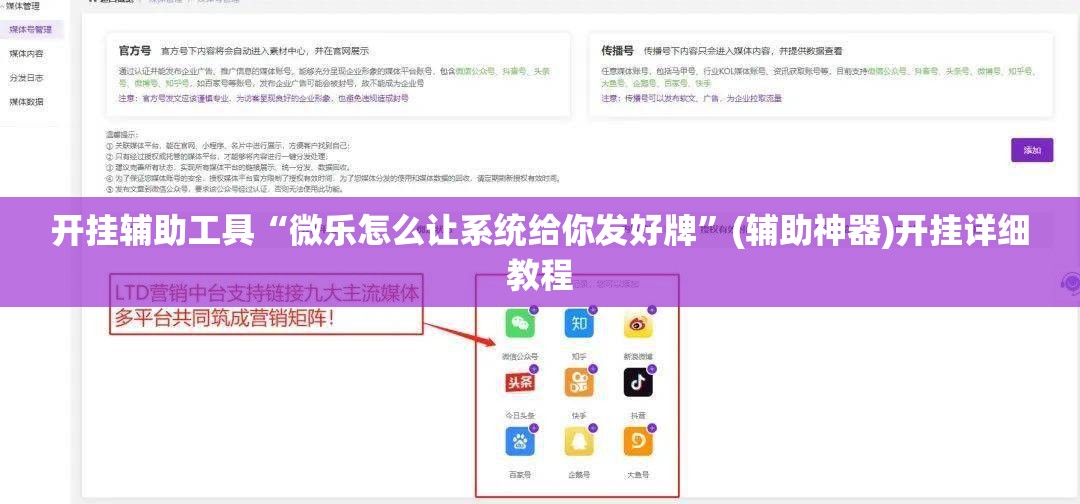Select 媒体数据 in the sidebar

[x=26, y=101]
